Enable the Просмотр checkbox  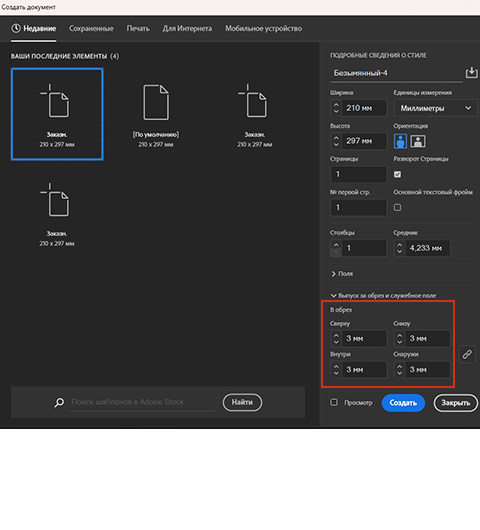(334, 402)
